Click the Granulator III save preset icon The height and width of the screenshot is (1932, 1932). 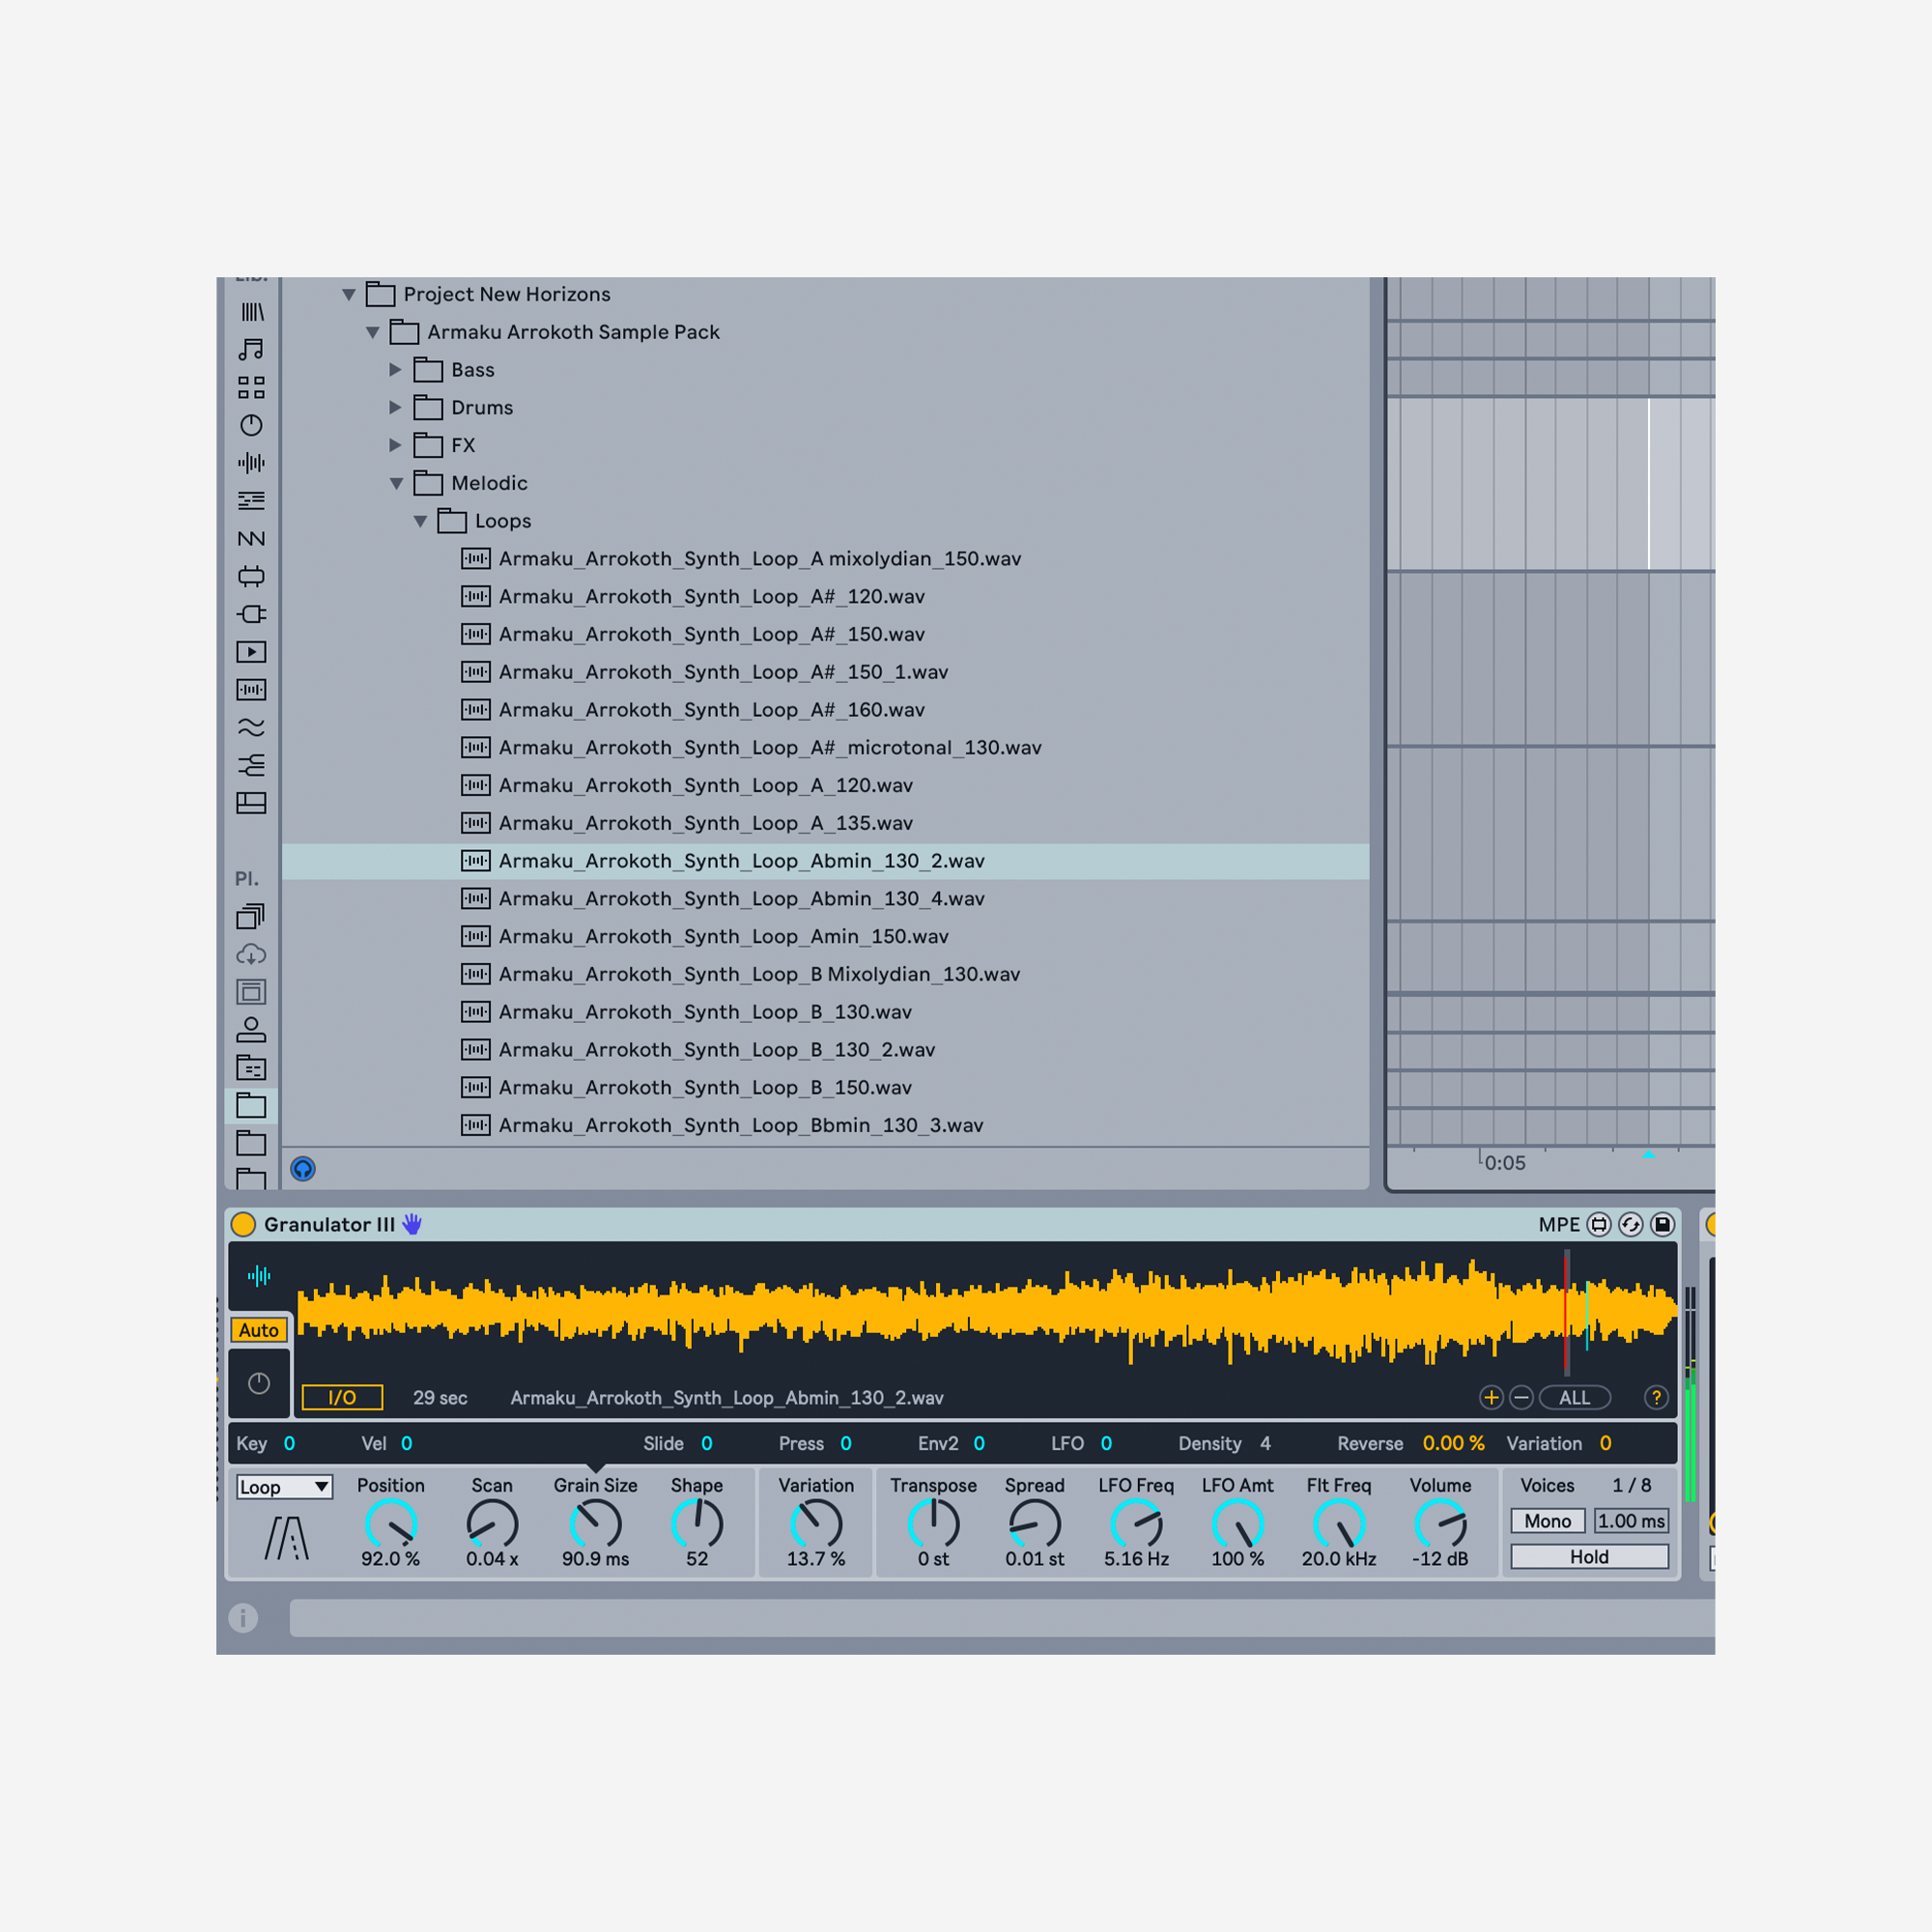[x=1662, y=1225]
